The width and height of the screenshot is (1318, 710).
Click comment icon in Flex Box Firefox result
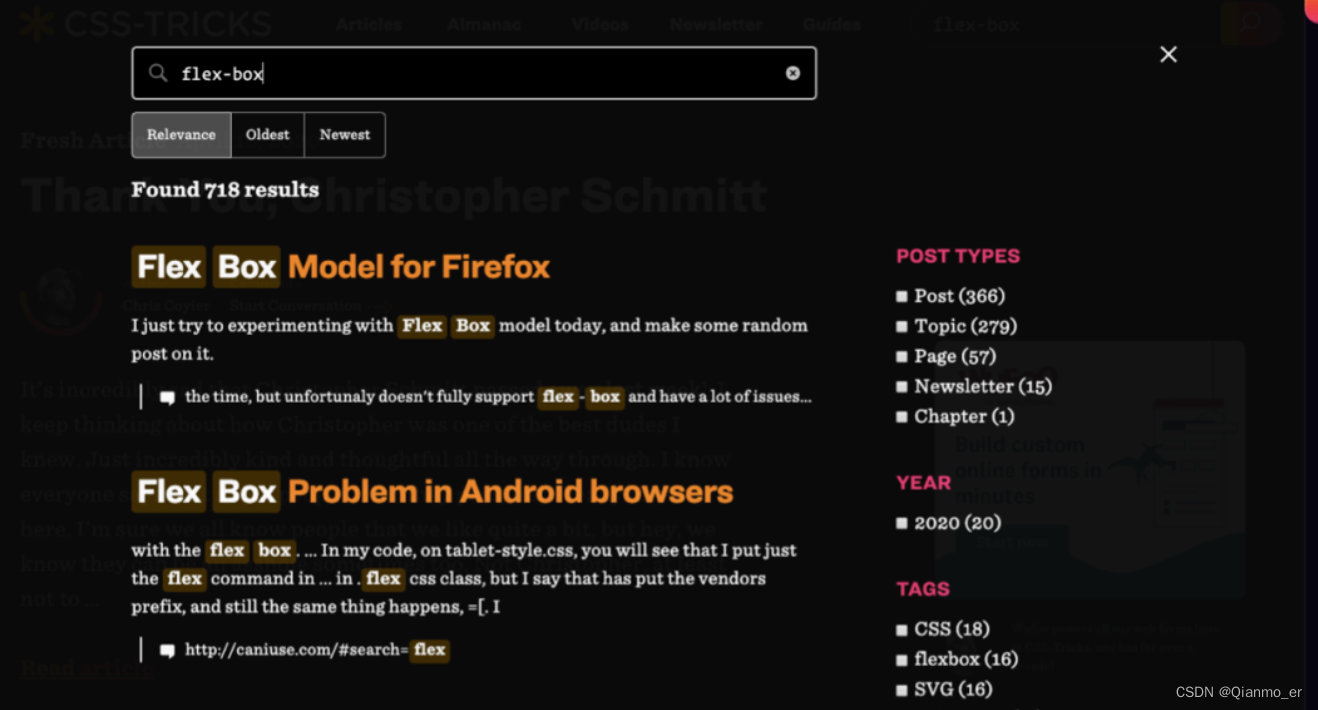[x=167, y=397]
